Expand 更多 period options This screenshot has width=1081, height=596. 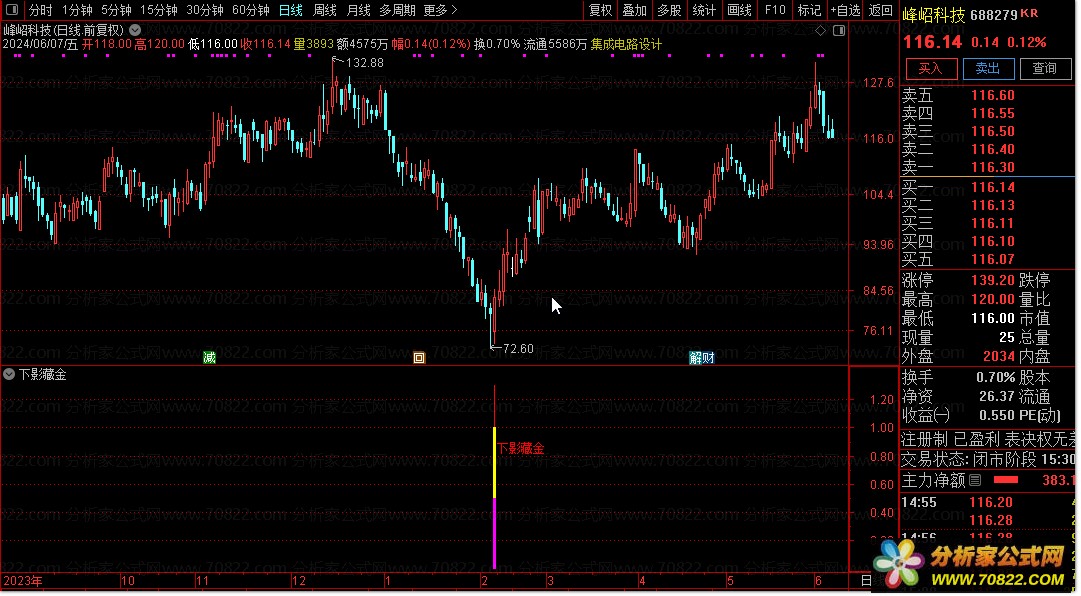440,10
